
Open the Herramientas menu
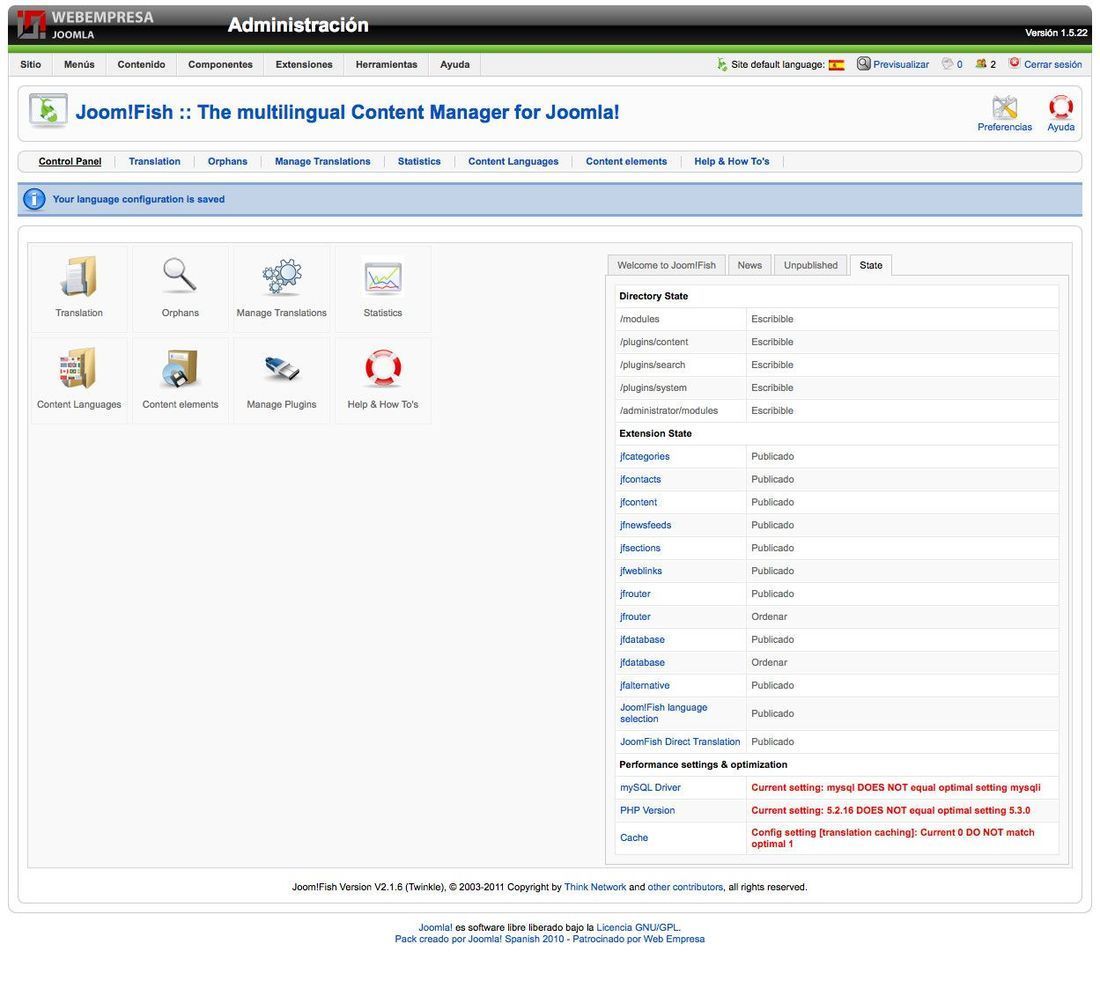pos(387,65)
